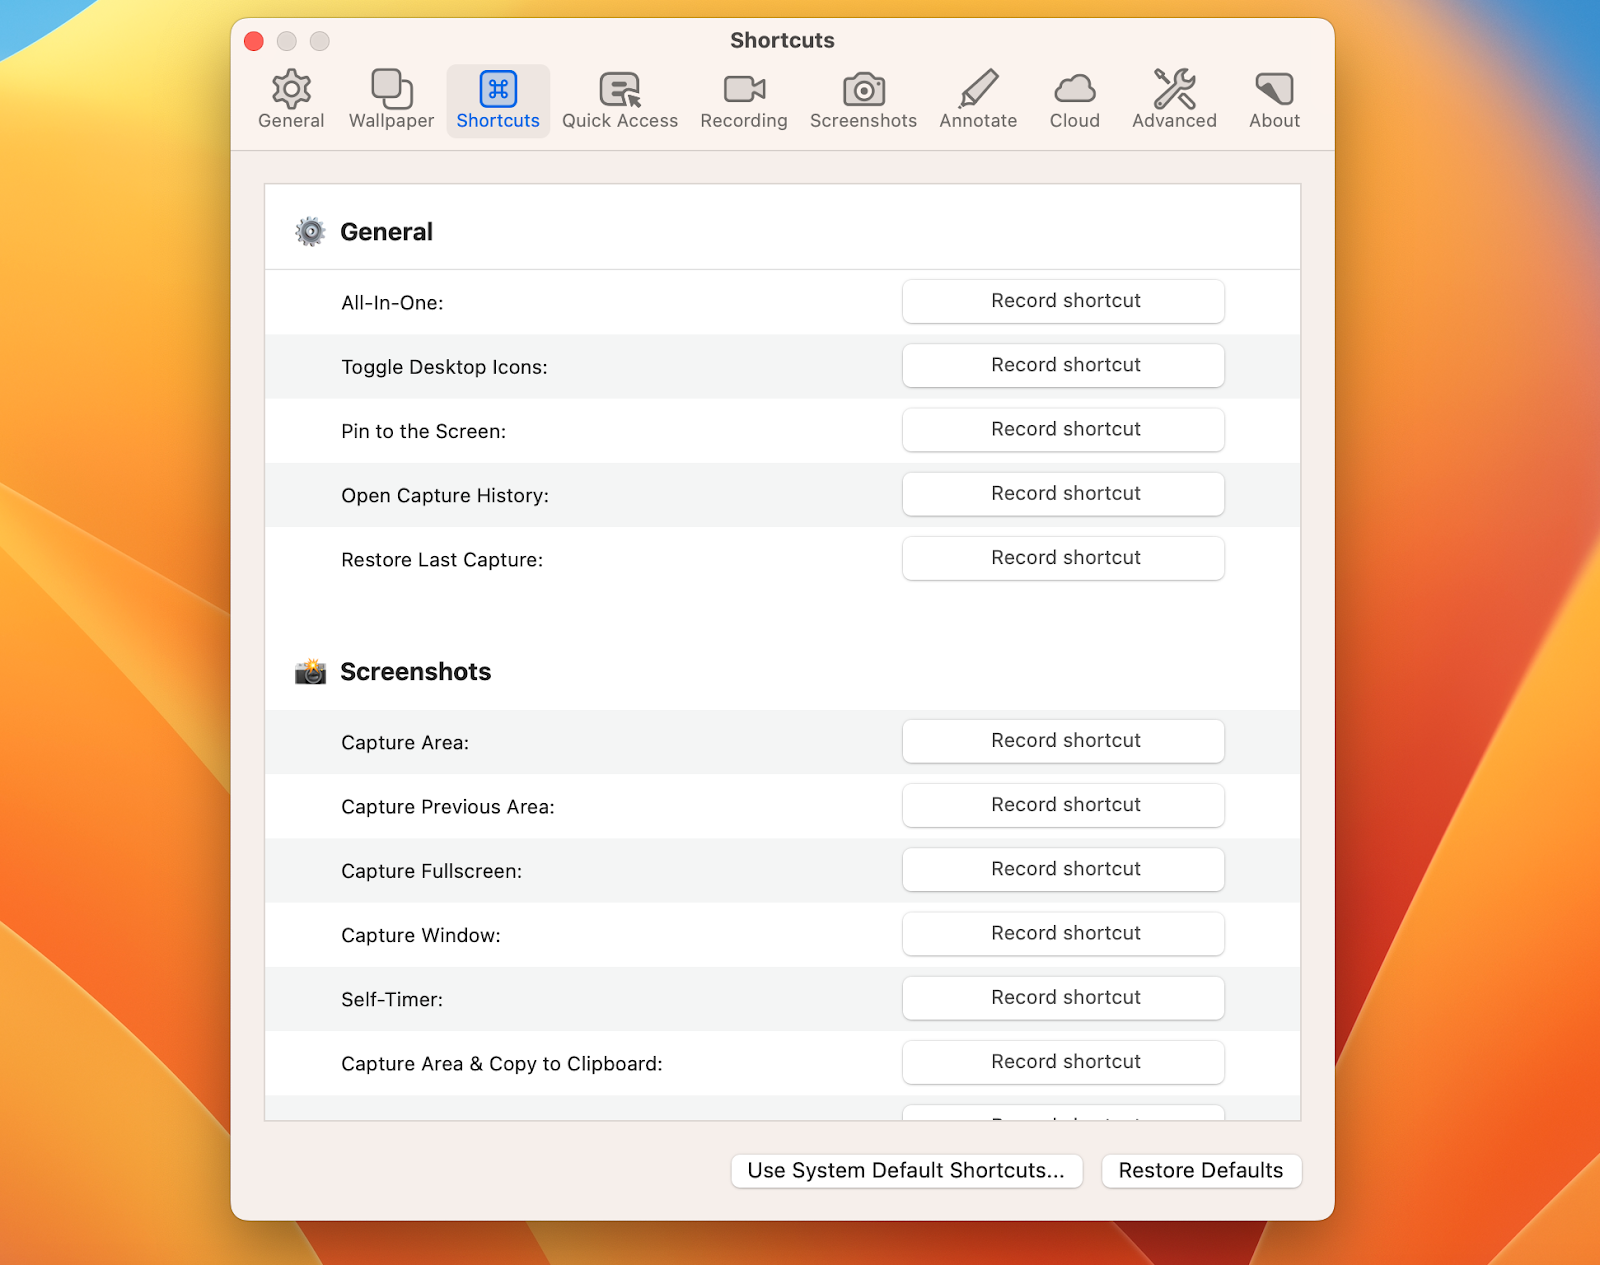Open the Screenshots settings icon
The height and width of the screenshot is (1265, 1600).
click(862, 98)
